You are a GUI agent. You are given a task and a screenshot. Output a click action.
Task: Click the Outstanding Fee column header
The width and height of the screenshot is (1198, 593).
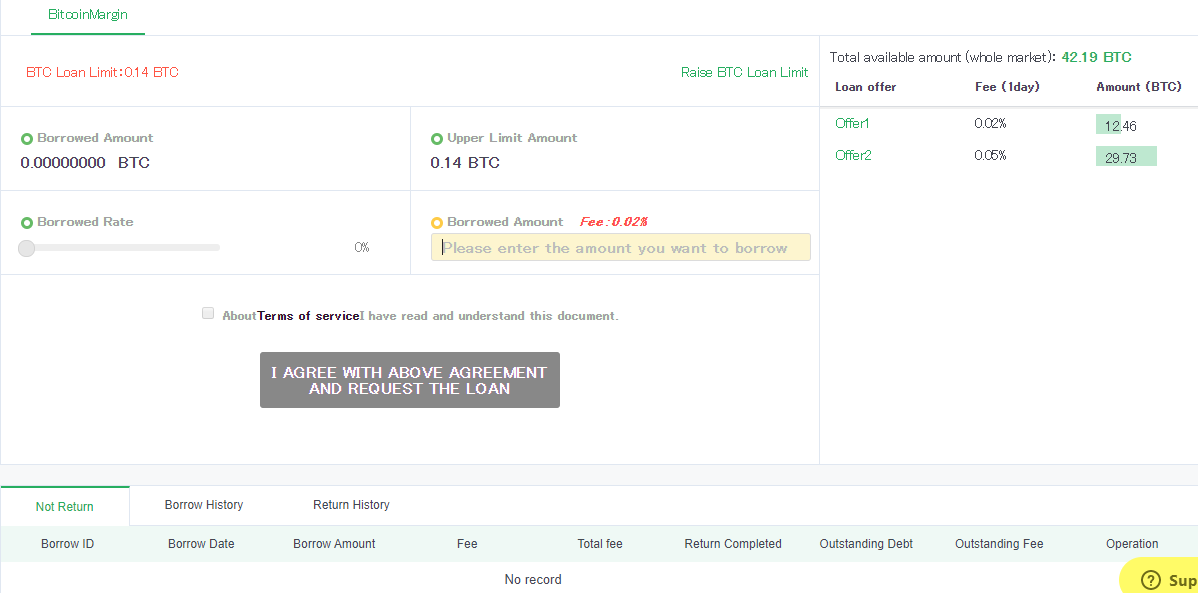tap(999, 544)
